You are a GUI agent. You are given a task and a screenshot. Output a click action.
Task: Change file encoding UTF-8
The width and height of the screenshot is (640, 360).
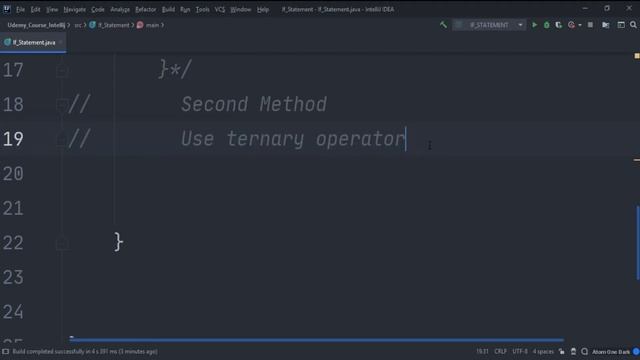[520, 351]
